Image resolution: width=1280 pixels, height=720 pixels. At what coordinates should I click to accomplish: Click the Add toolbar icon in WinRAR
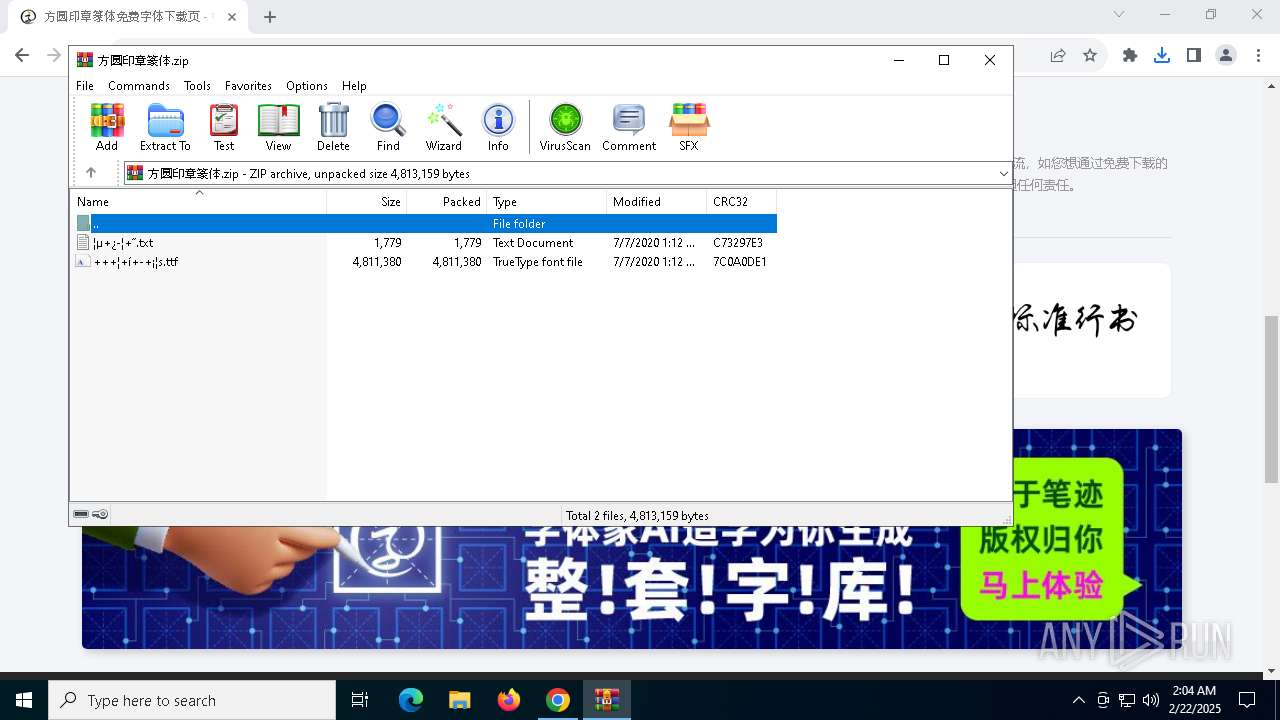pos(107,127)
